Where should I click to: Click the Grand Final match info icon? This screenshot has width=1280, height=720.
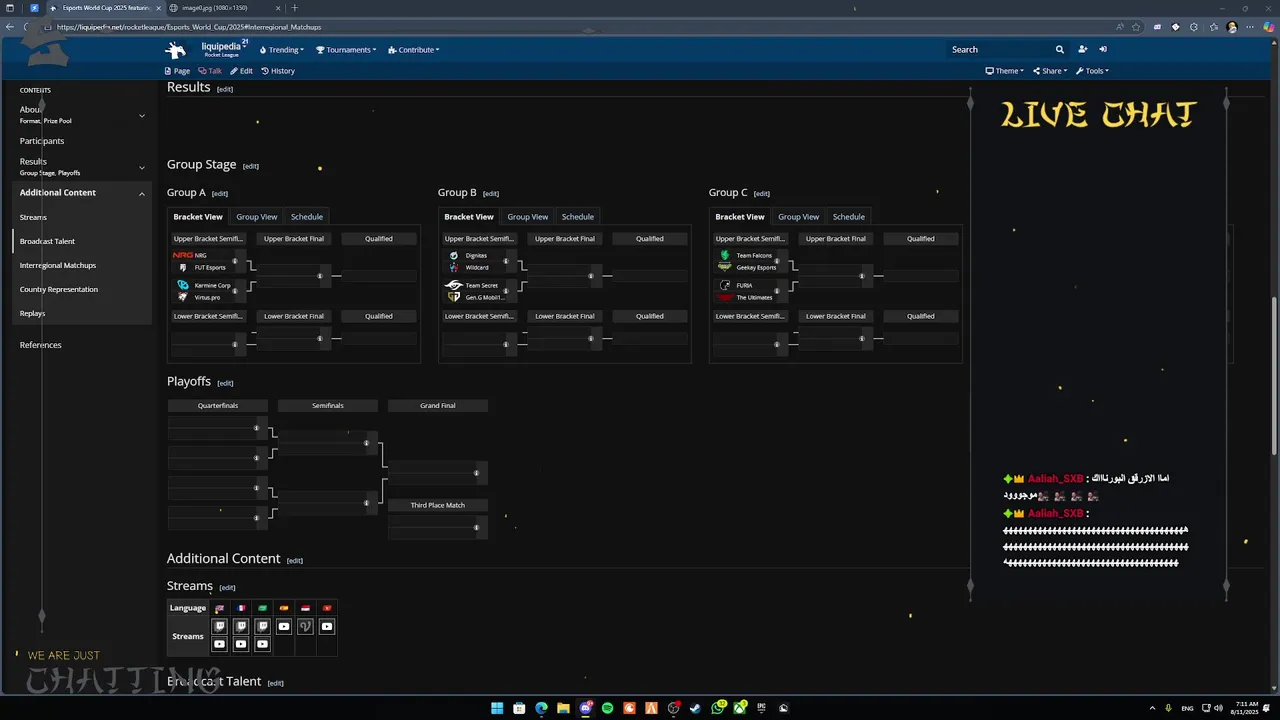pos(476,473)
